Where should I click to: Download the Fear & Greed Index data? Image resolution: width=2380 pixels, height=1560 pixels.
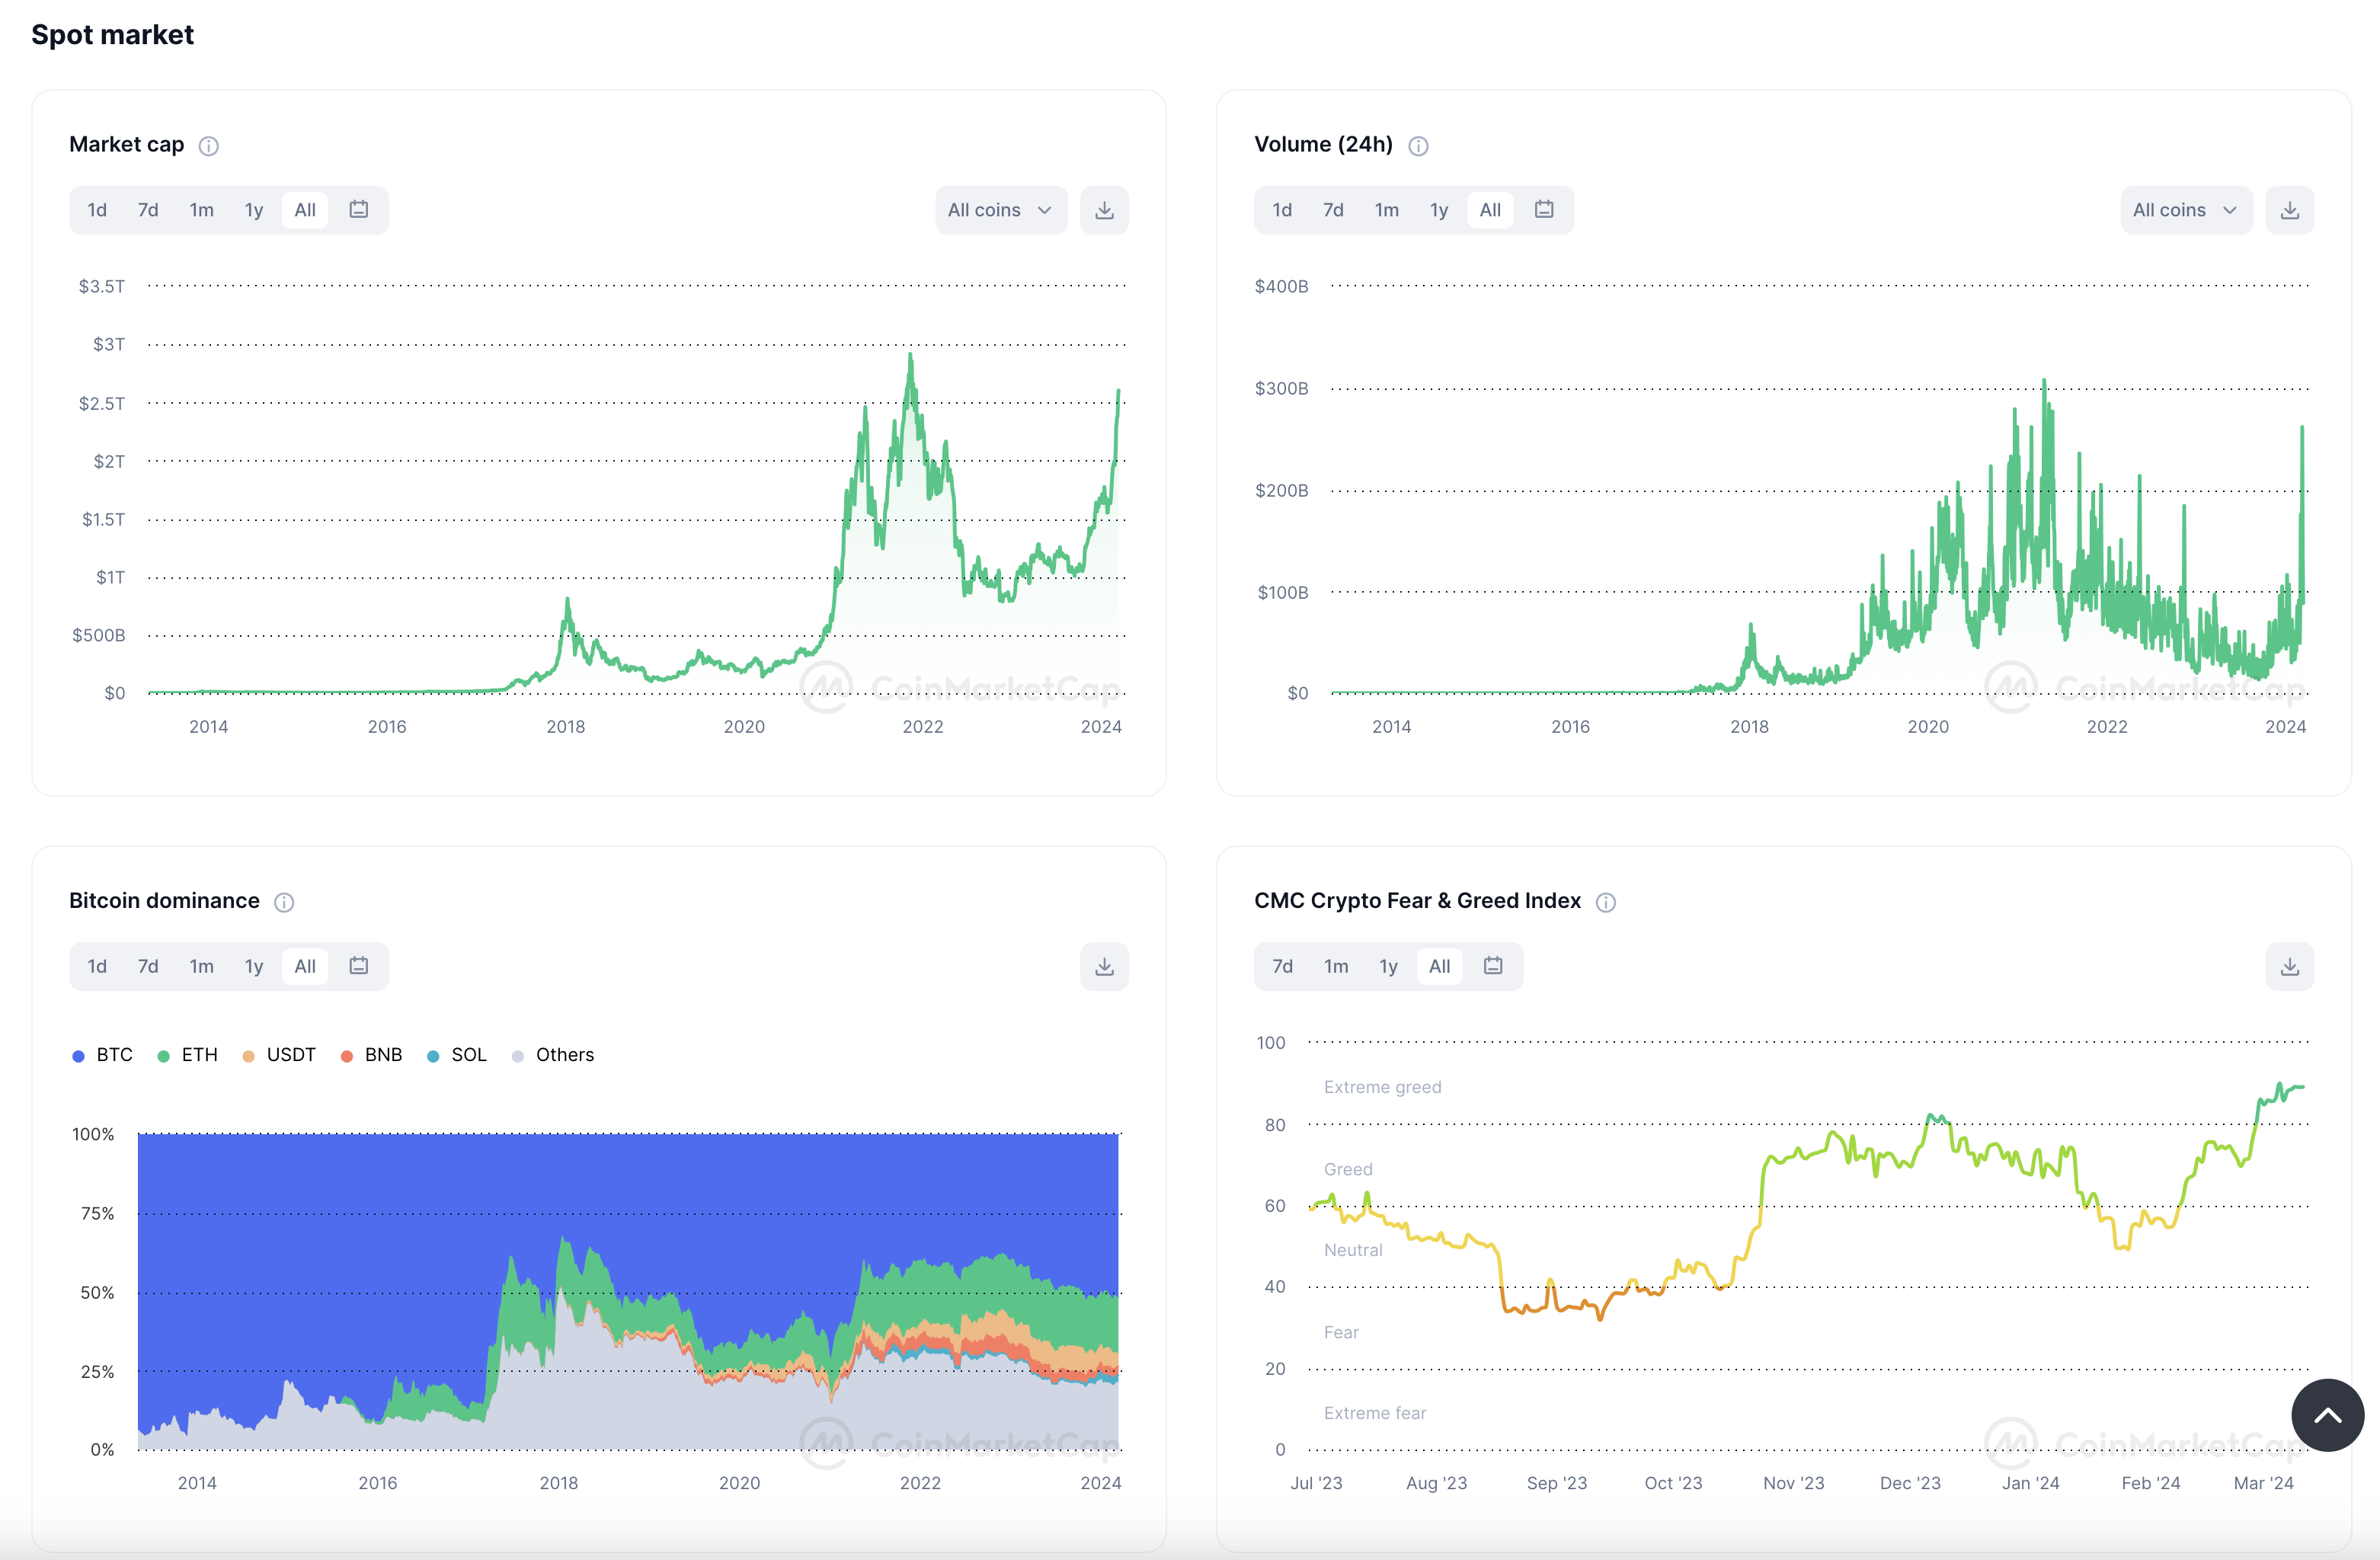click(2289, 966)
